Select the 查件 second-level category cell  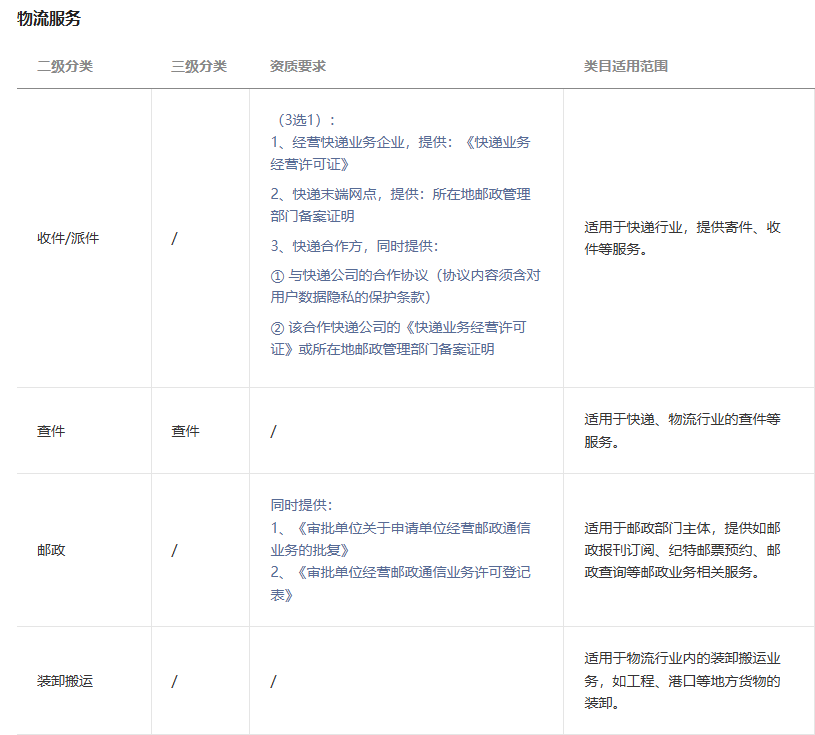point(51,431)
